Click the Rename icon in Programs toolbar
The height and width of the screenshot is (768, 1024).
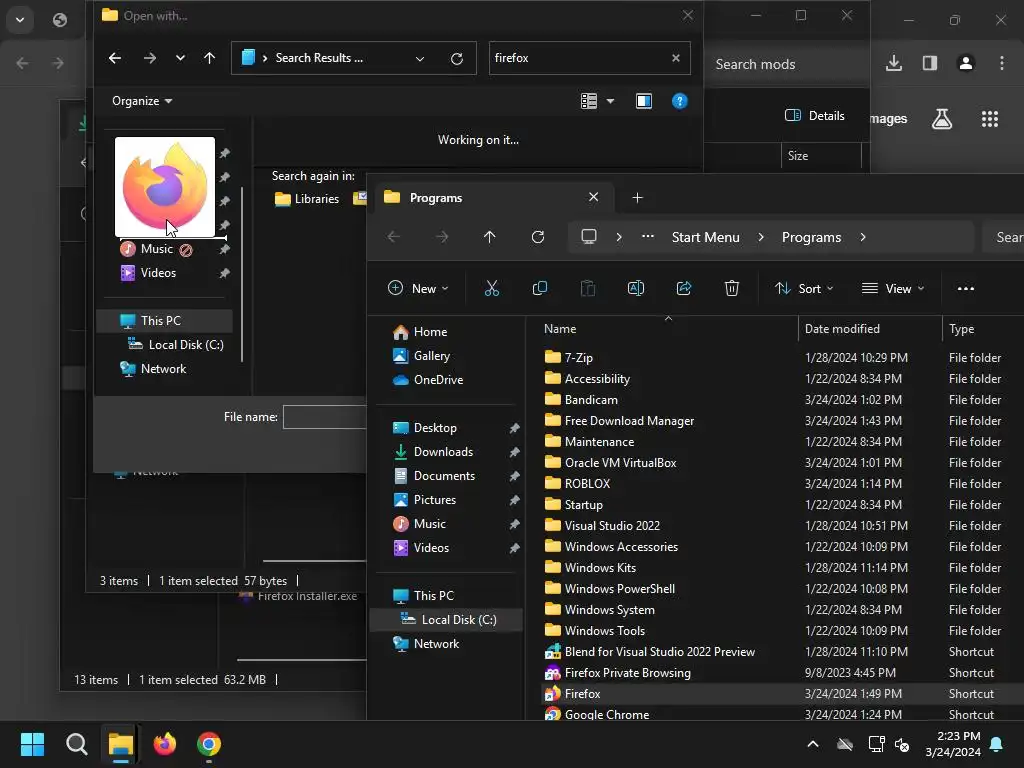(635, 288)
